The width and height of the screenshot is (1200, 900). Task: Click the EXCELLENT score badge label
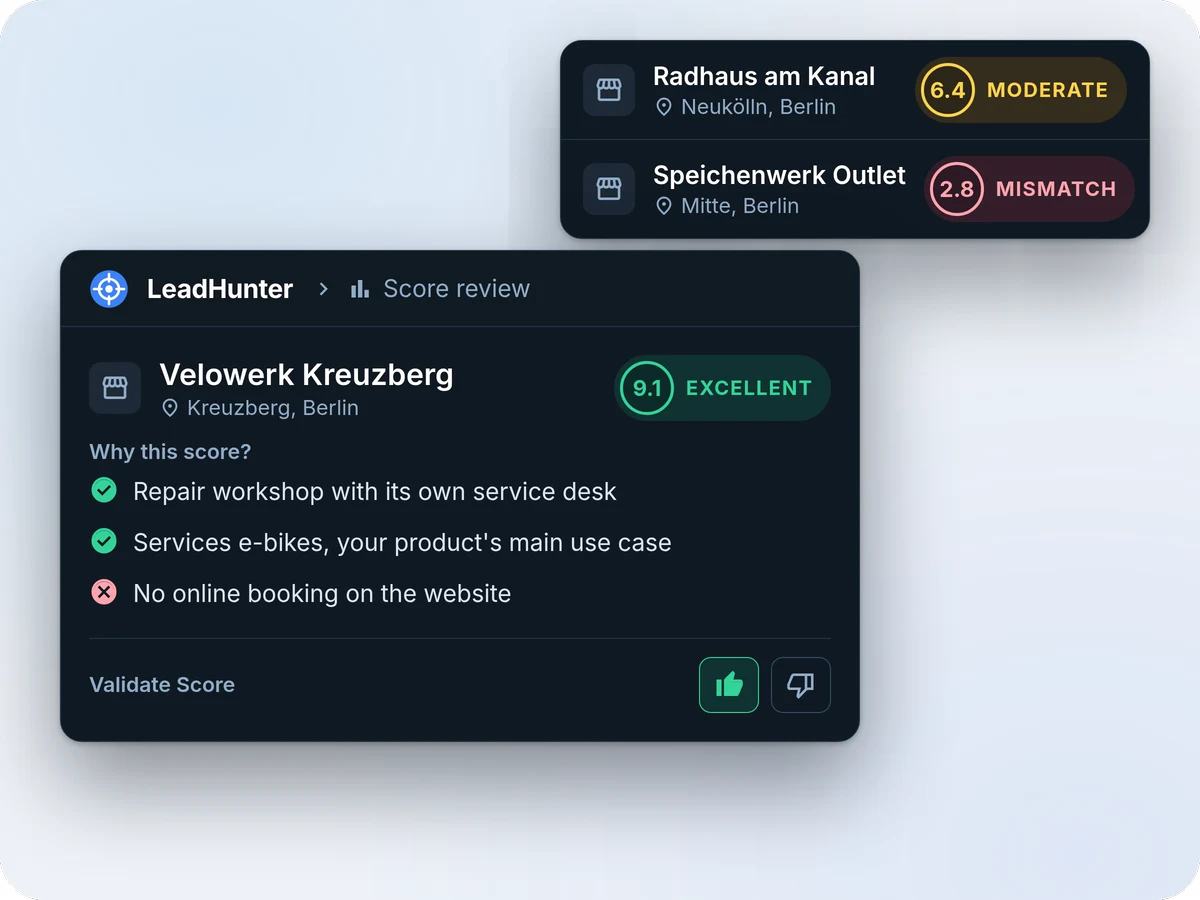pyautogui.click(x=749, y=388)
